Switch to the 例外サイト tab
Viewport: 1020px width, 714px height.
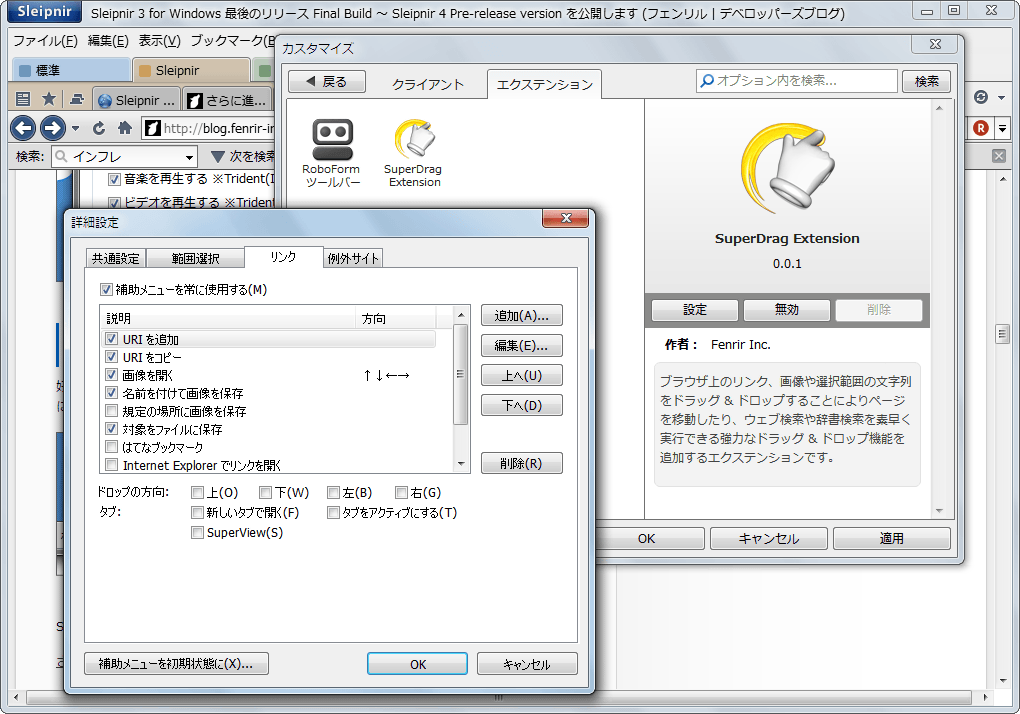[353, 258]
